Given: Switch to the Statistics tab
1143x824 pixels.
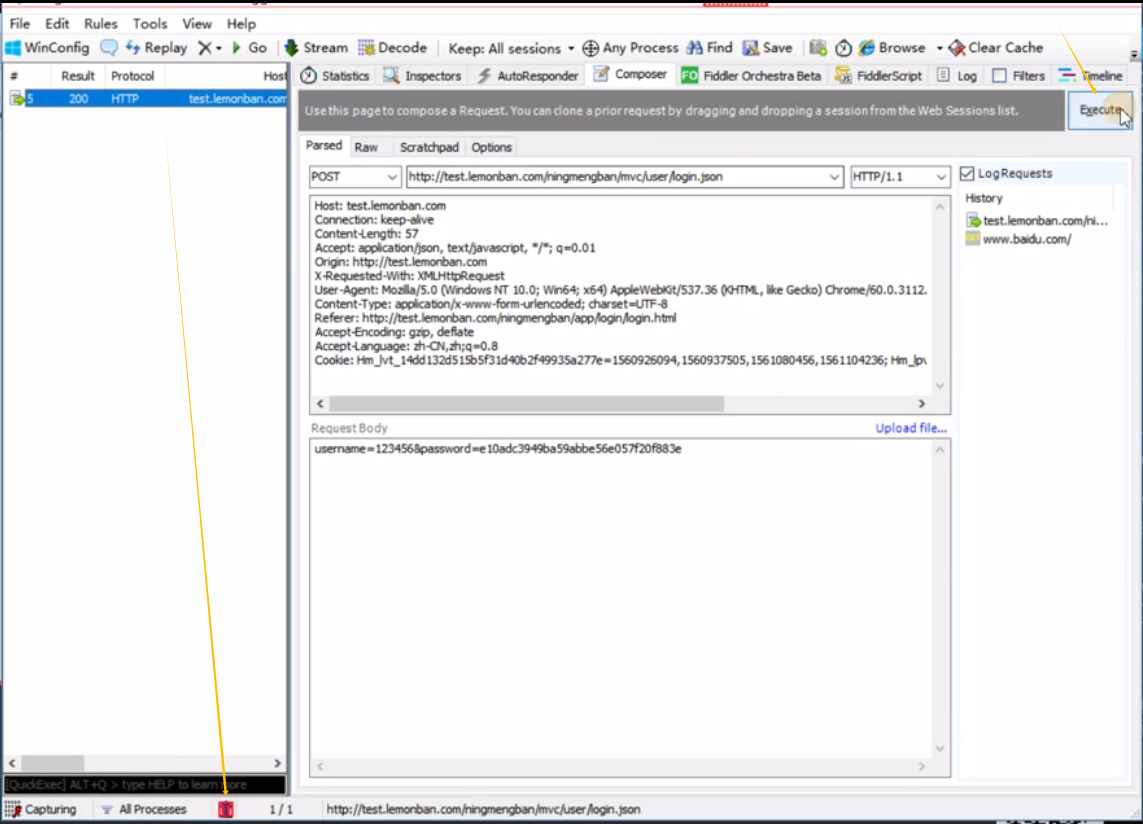Looking at the screenshot, I should coord(335,76).
